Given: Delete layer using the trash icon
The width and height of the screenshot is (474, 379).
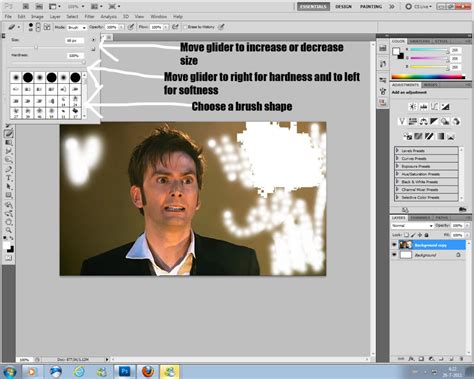Looking at the screenshot, I should [461, 359].
